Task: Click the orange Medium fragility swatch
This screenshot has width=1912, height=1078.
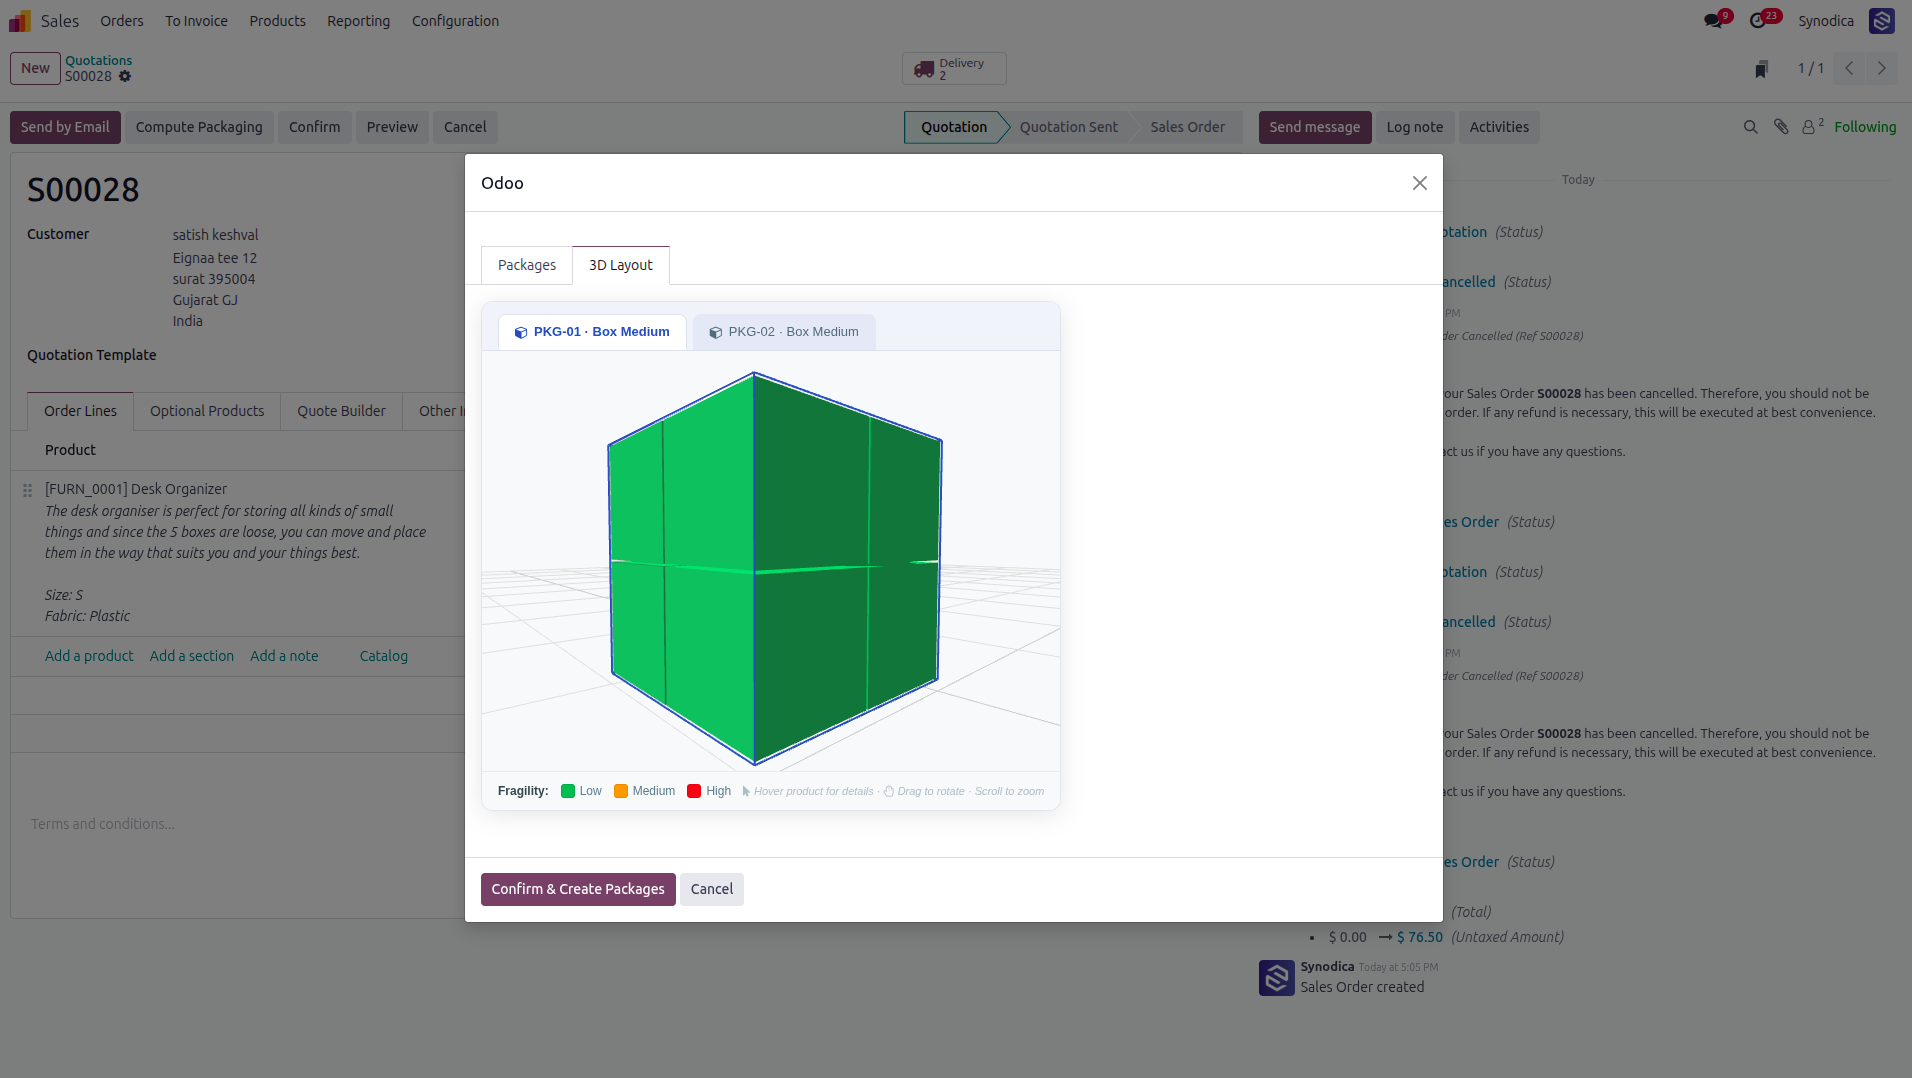Action: 621,791
